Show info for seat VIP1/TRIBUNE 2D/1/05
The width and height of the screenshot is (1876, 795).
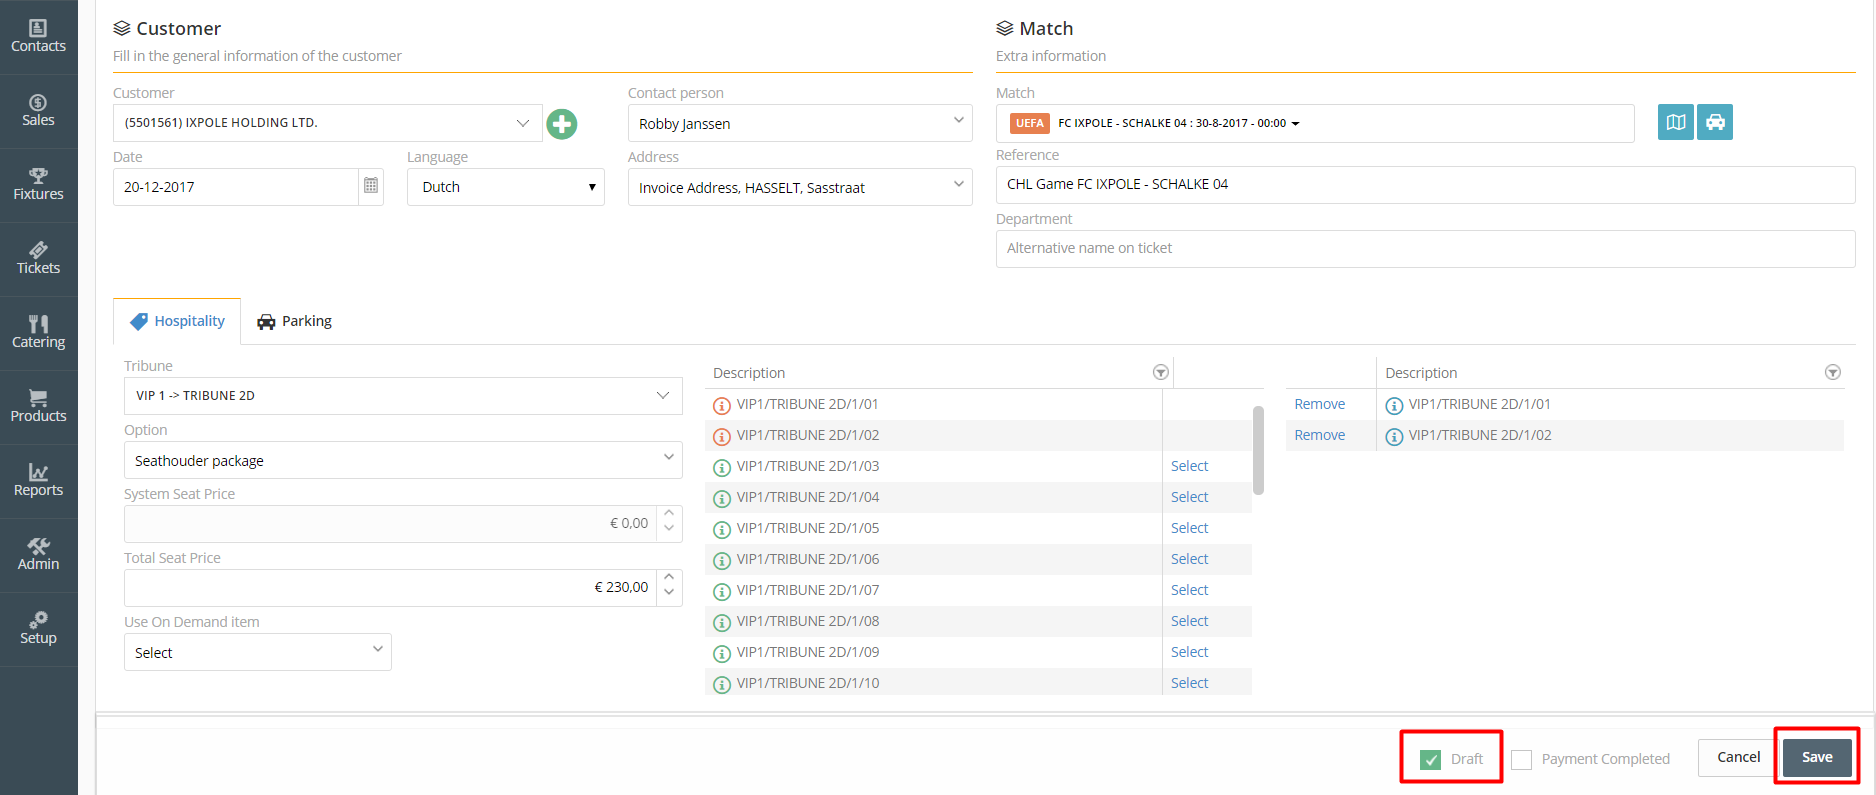721,529
